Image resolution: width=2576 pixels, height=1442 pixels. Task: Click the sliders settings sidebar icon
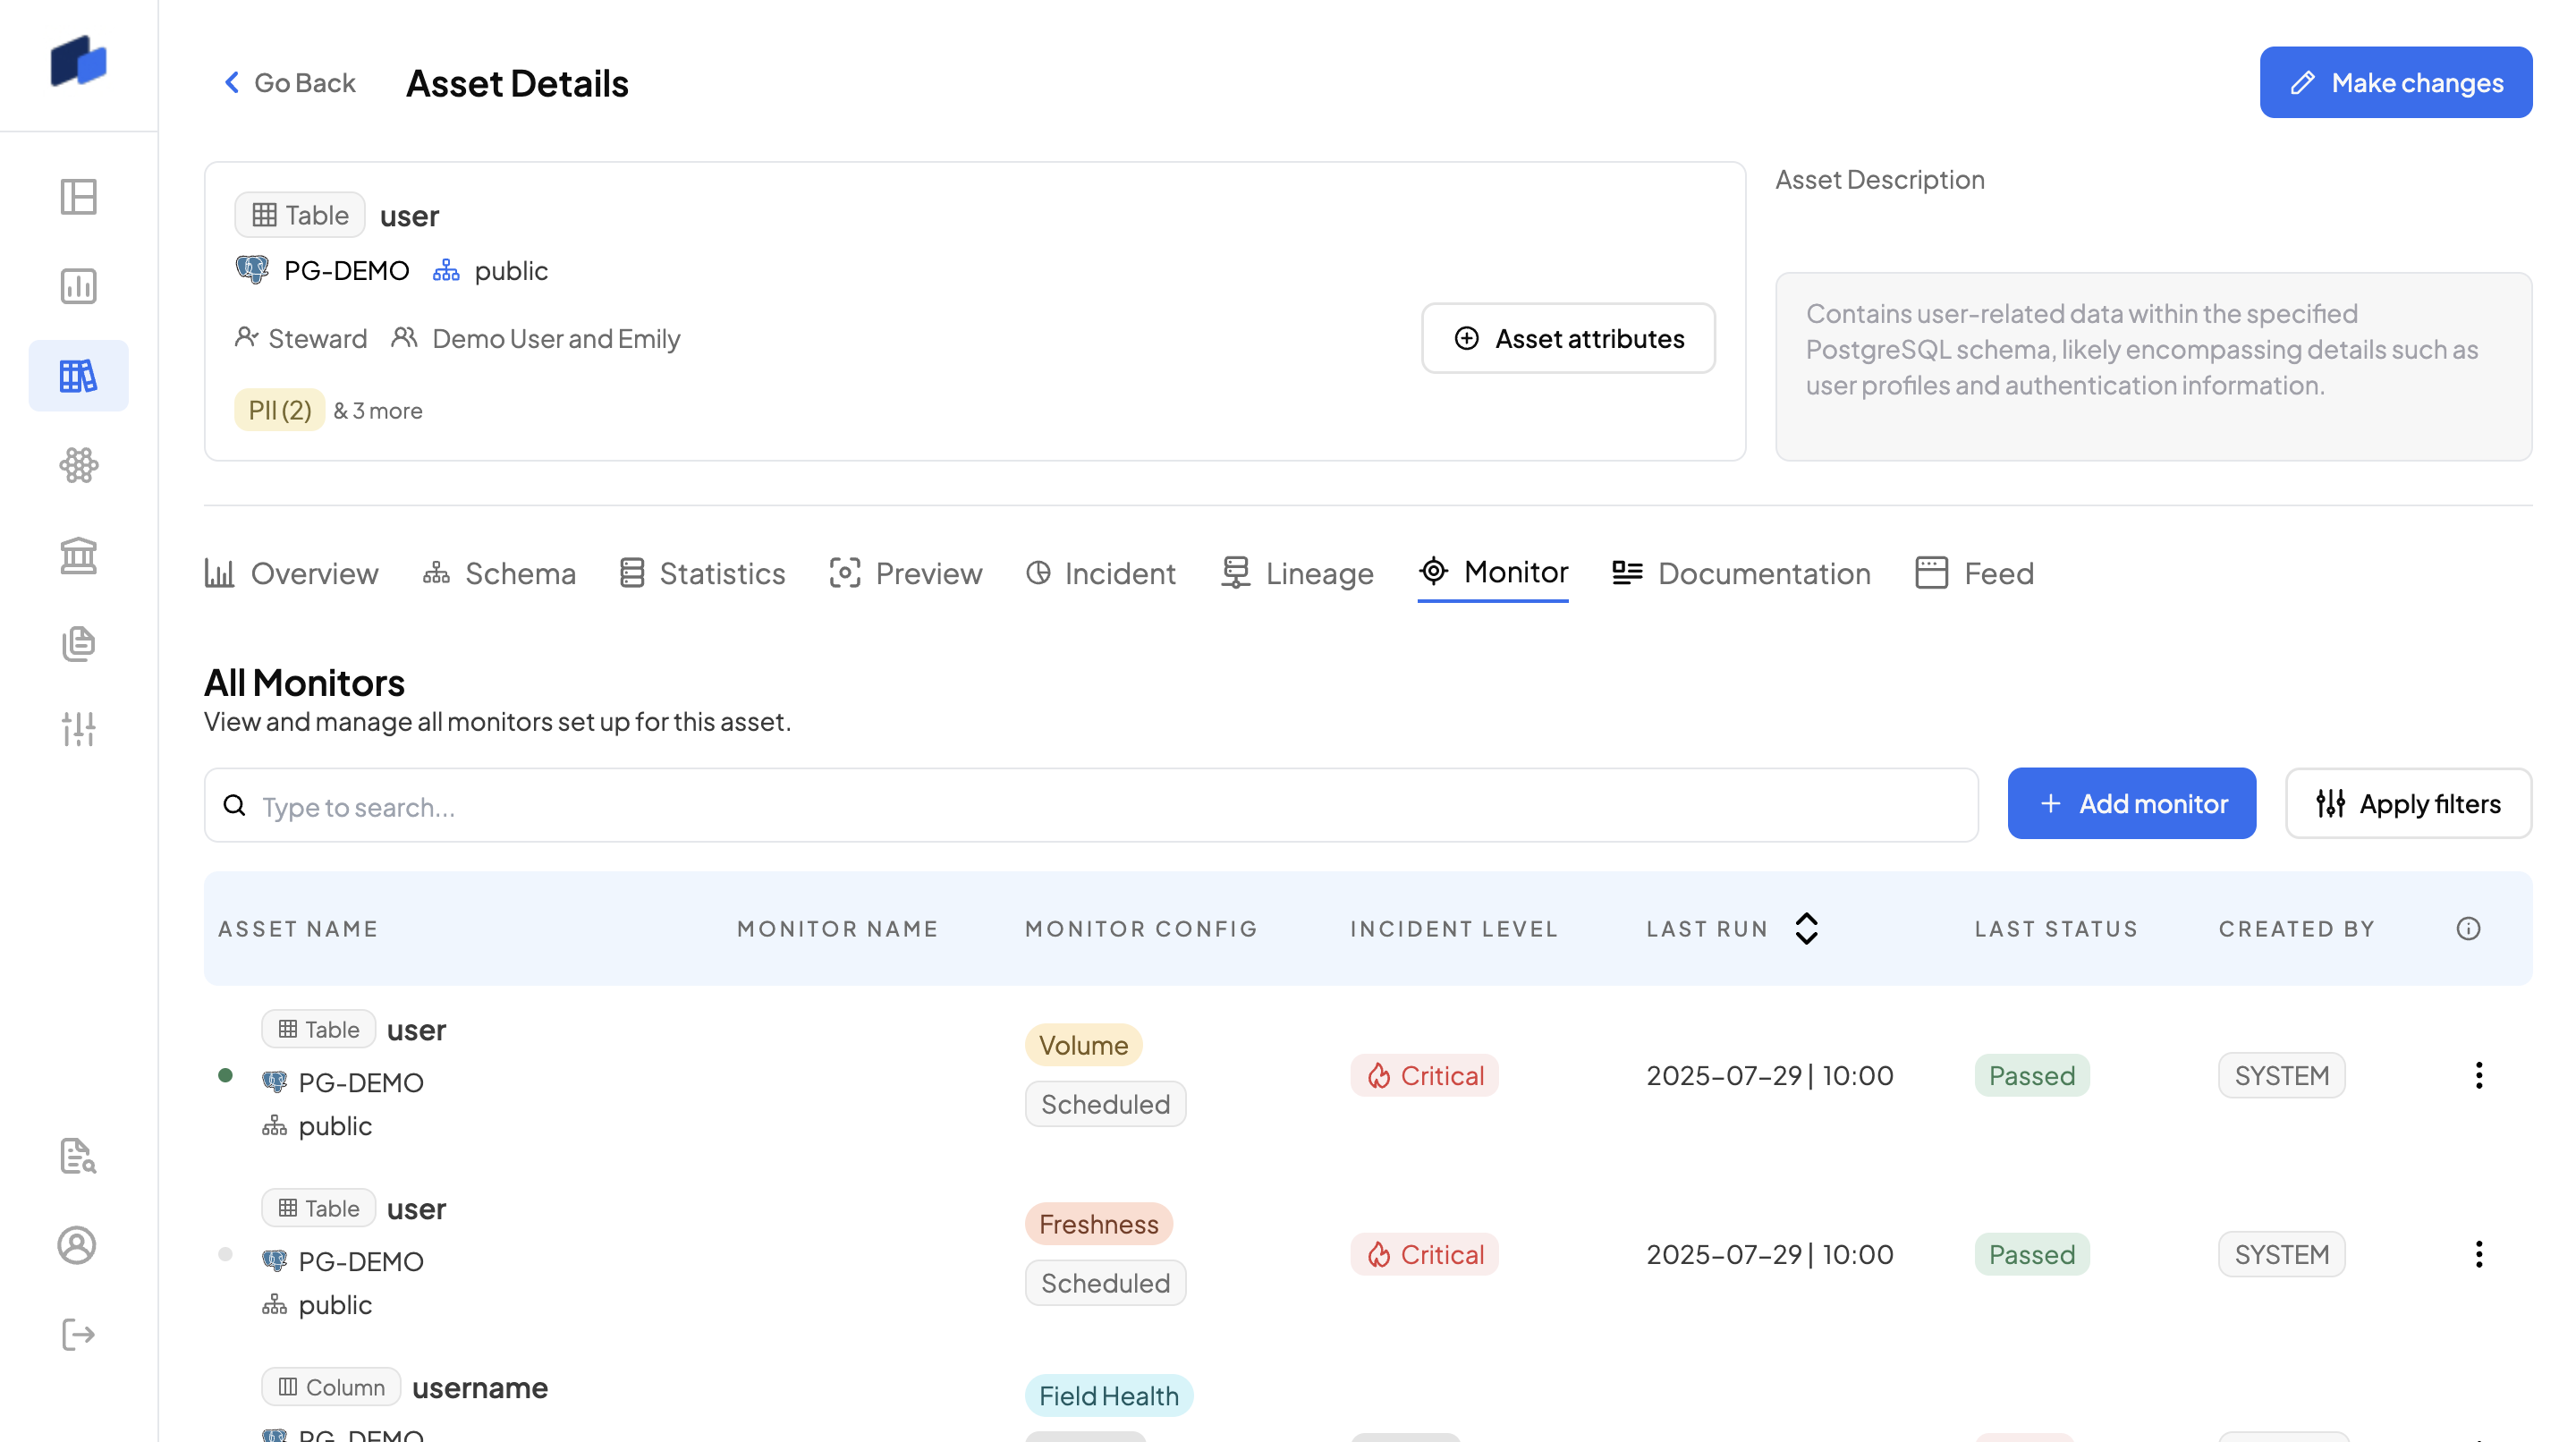click(78, 729)
